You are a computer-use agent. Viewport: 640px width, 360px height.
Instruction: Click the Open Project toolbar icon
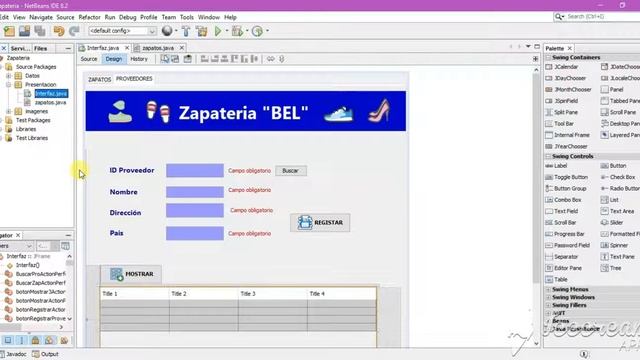tap(24, 31)
